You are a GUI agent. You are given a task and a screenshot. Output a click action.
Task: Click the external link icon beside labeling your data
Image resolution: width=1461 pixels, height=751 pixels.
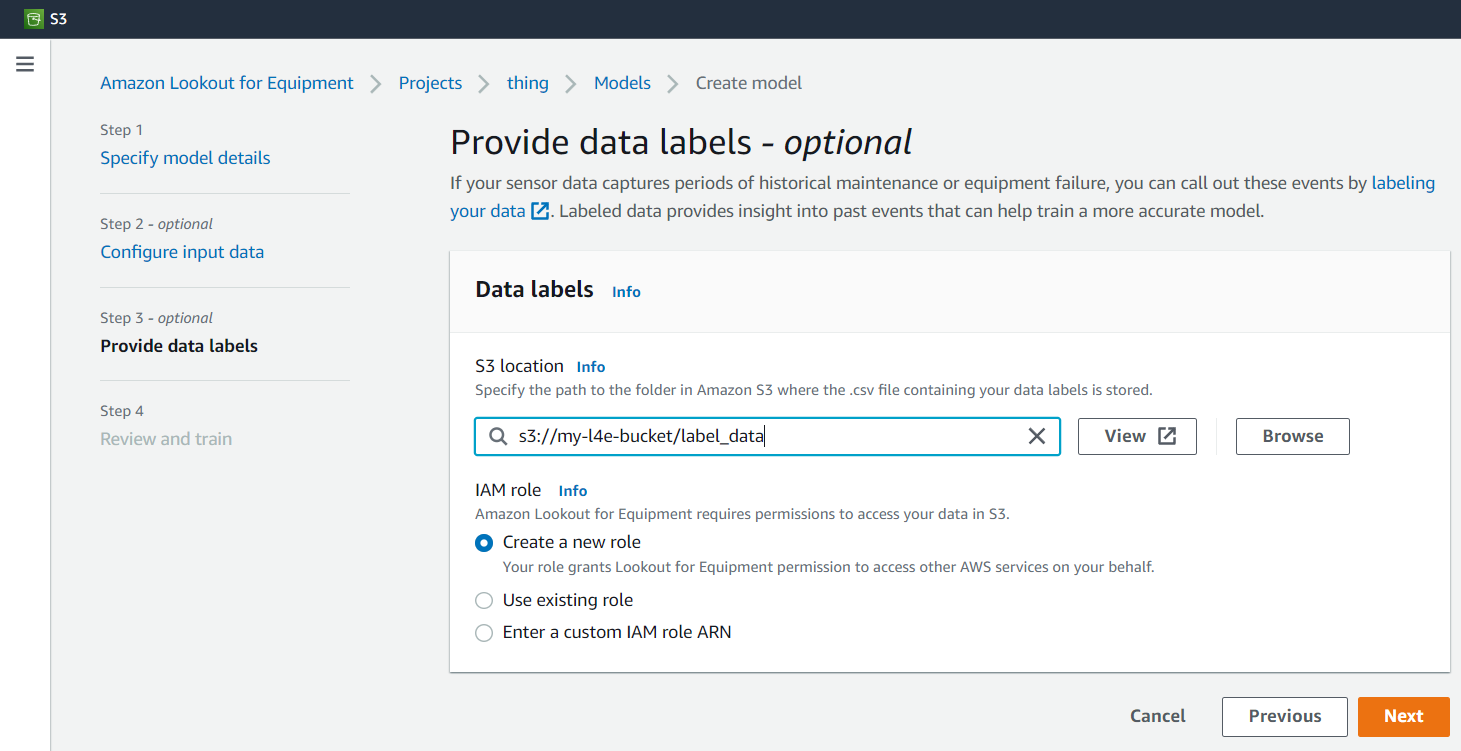pyautogui.click(x=540, y=211)
